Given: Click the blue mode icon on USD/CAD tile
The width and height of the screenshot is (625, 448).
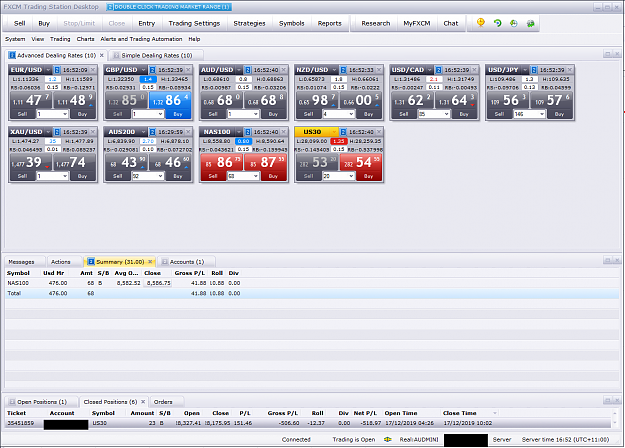Looking at the screenshot, I should click(438, 70).
